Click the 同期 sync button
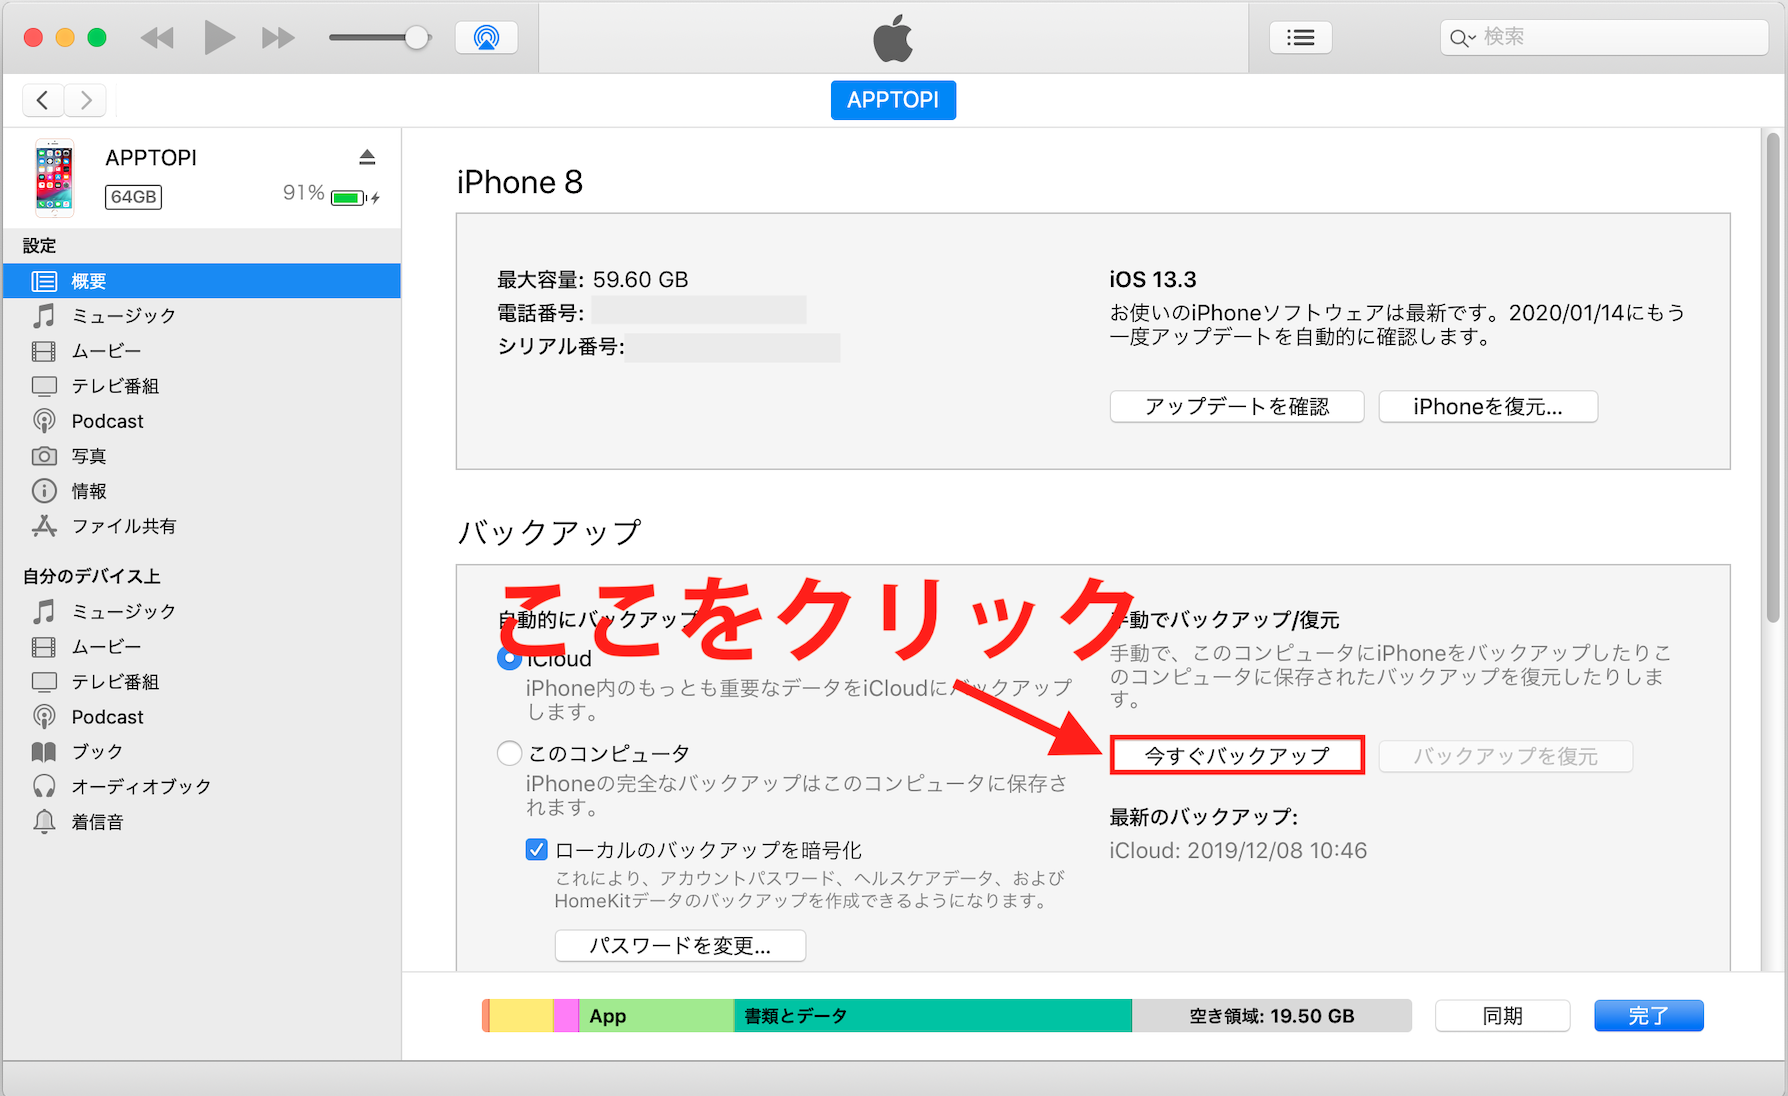The height and width of the screenshot is (1096, 1788). [x=1502, y=1016]
